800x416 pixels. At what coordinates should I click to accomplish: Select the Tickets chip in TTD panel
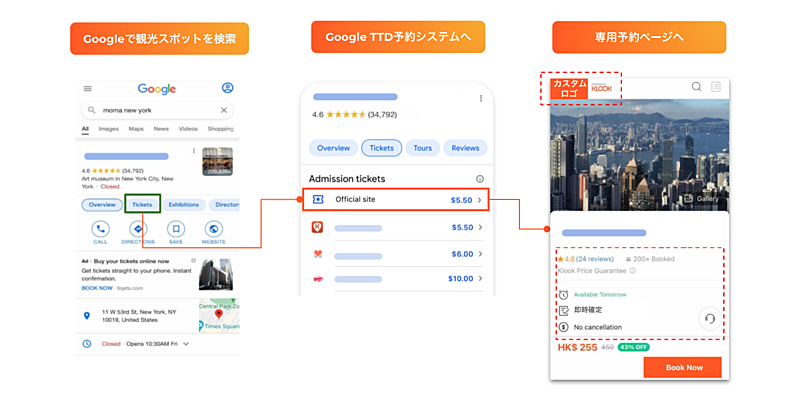point(382,148)
